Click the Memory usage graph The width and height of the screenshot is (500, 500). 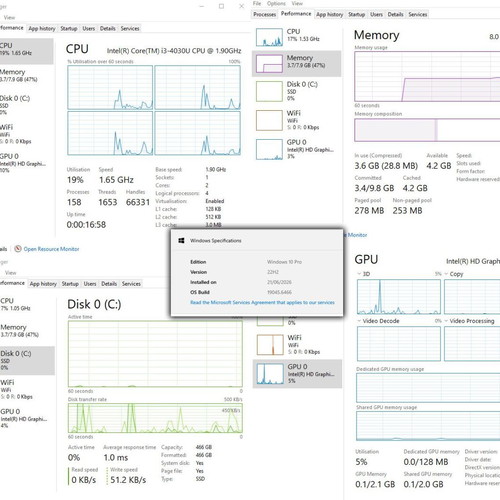(x=427, y=76)
